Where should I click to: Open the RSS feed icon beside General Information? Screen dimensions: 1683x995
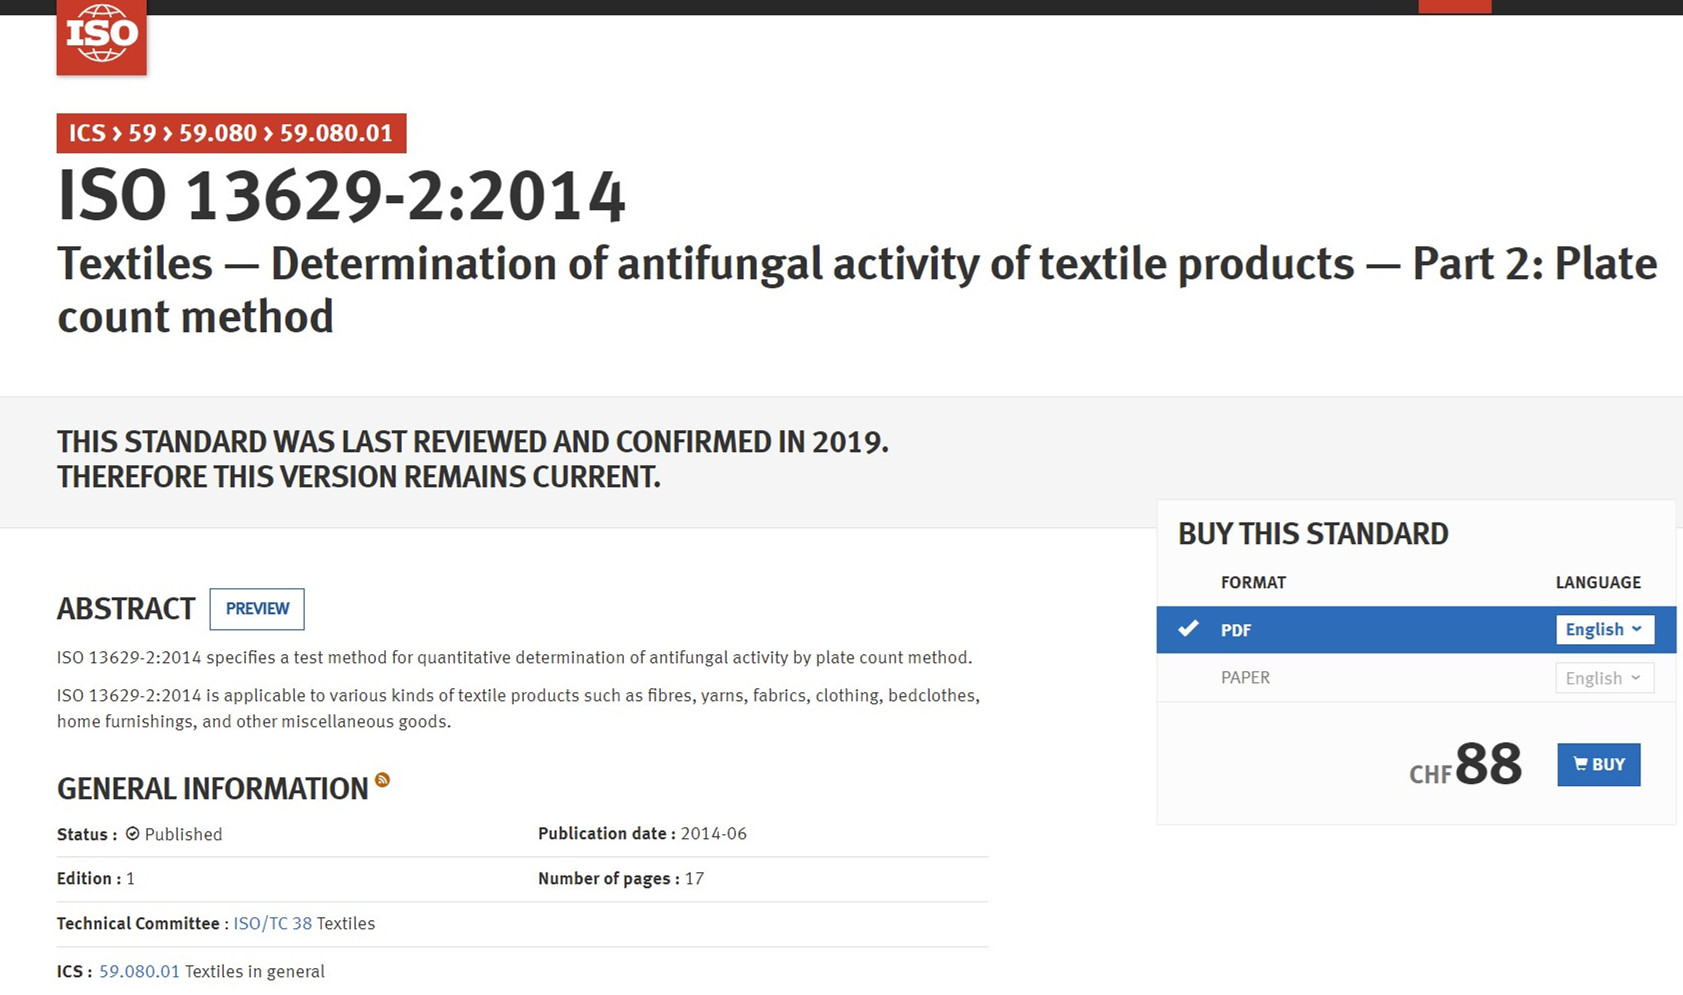(382, 780)
